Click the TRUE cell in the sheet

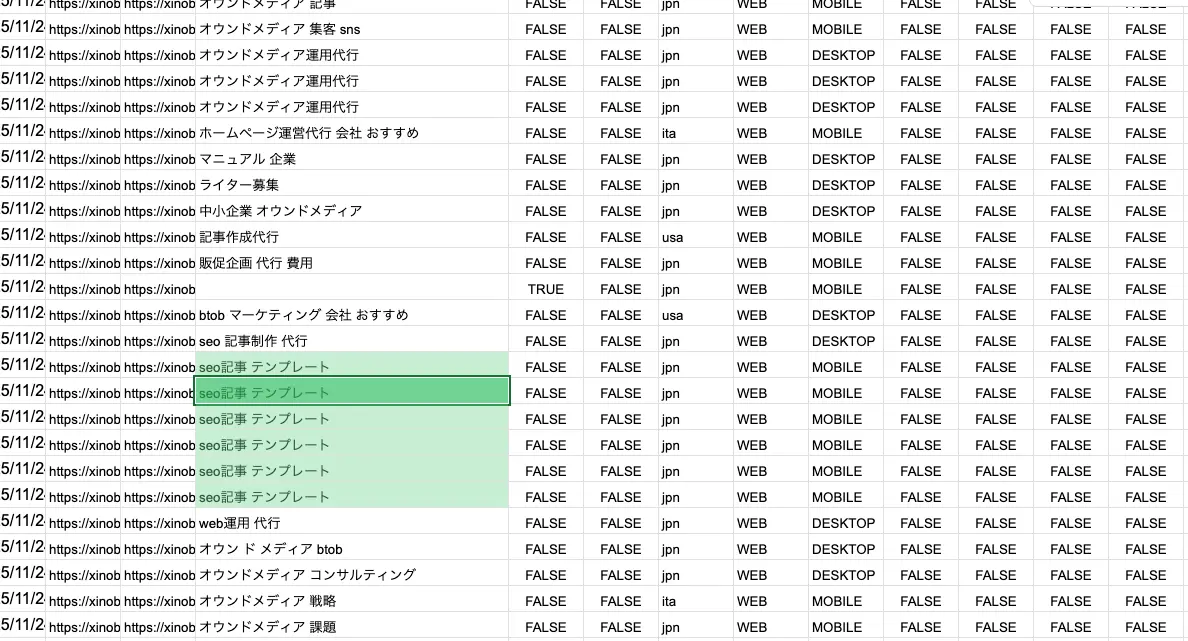coord(545,289)
